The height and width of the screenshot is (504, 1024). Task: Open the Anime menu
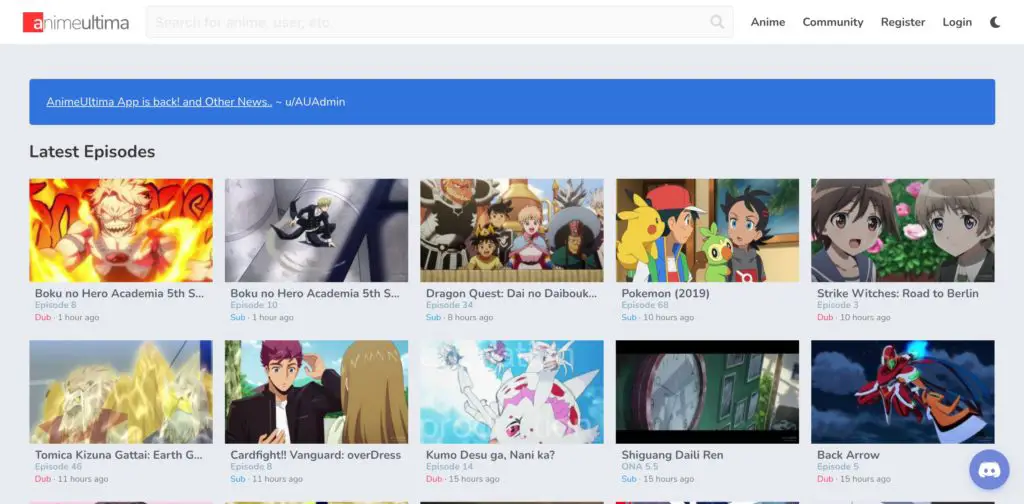click(768, 22)
